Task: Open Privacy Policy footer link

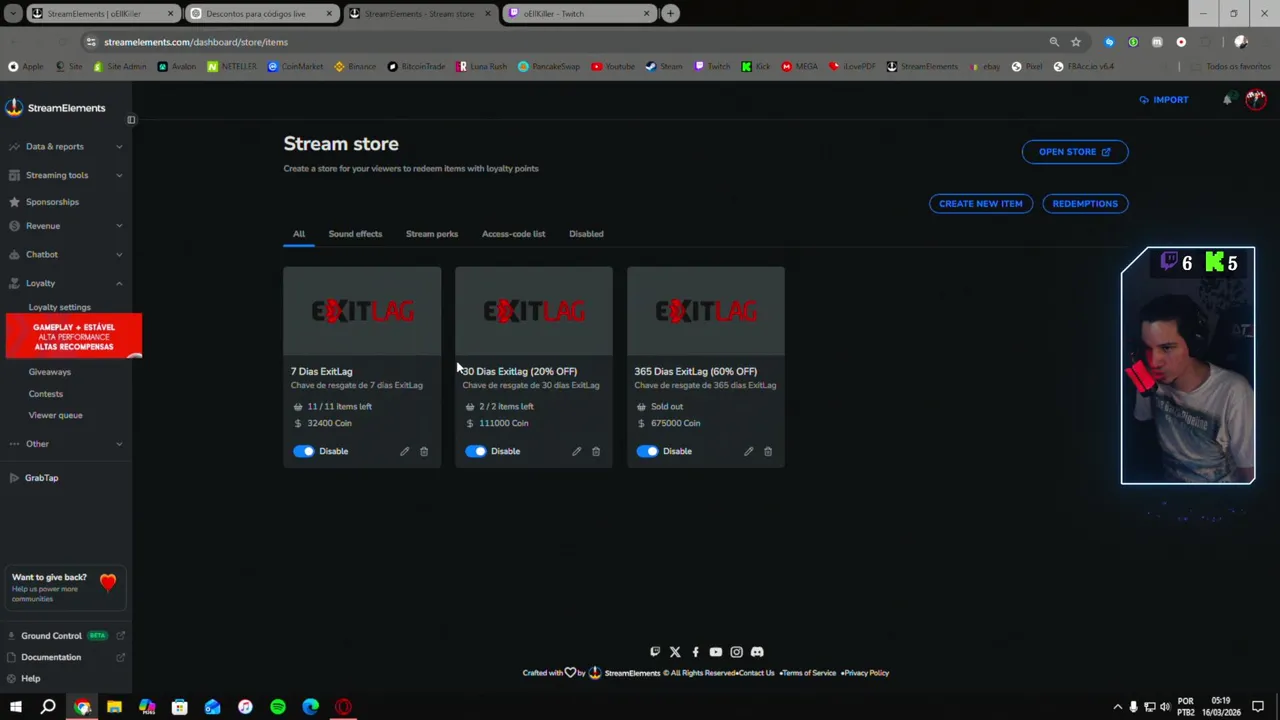Action: coord(866,673)
